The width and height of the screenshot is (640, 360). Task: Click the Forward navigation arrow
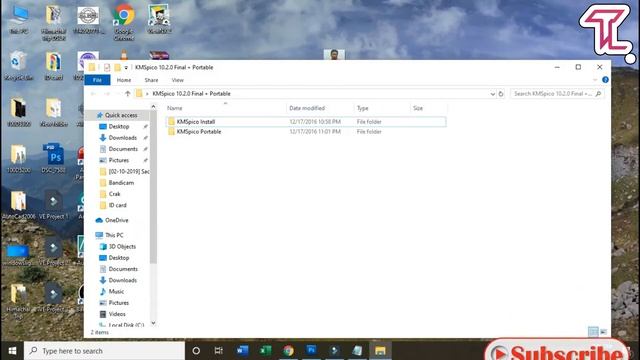pos(107,94)
